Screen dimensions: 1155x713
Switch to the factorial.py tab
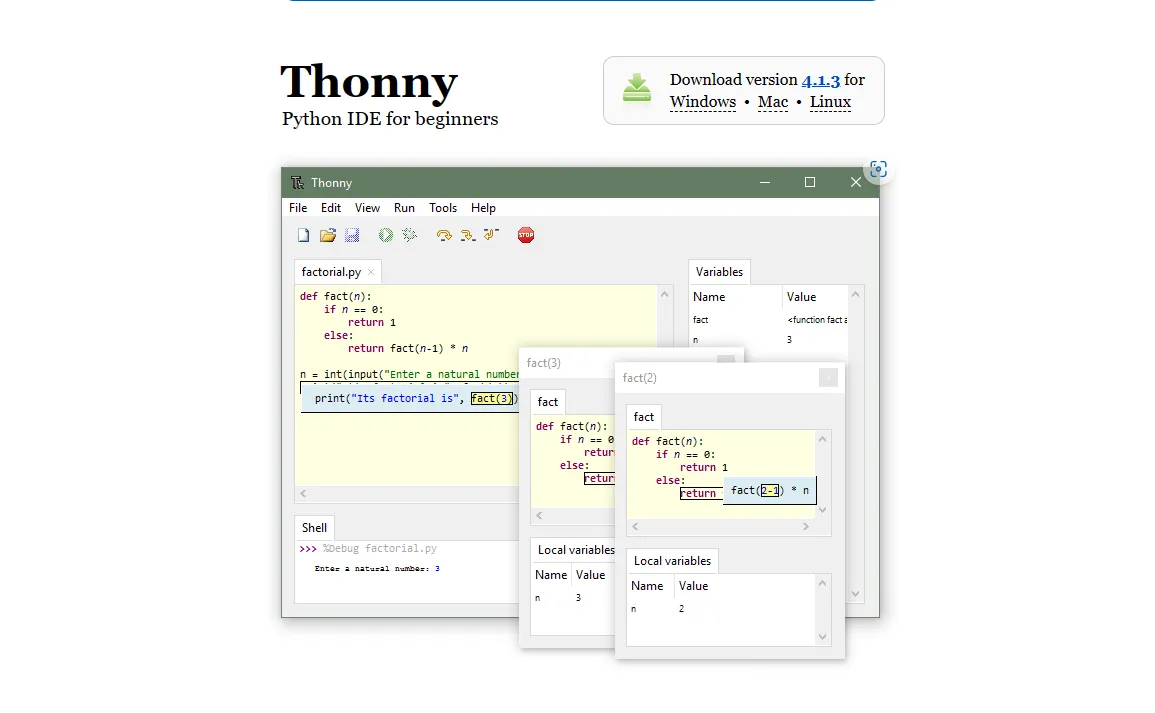pyautogui.click(x=330, y=271)
